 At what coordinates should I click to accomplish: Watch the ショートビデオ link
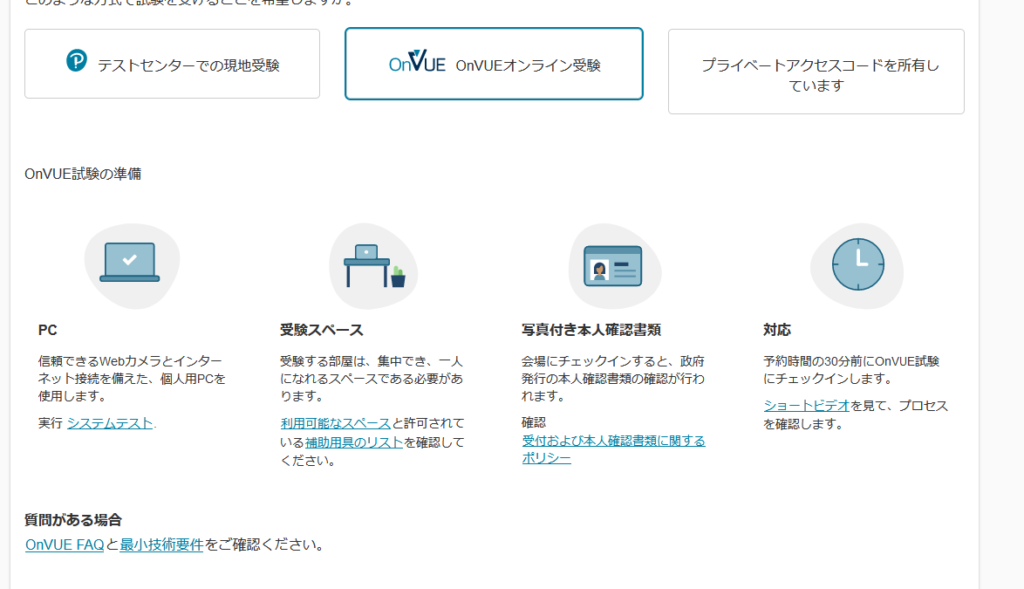click(x=806, y=405)
